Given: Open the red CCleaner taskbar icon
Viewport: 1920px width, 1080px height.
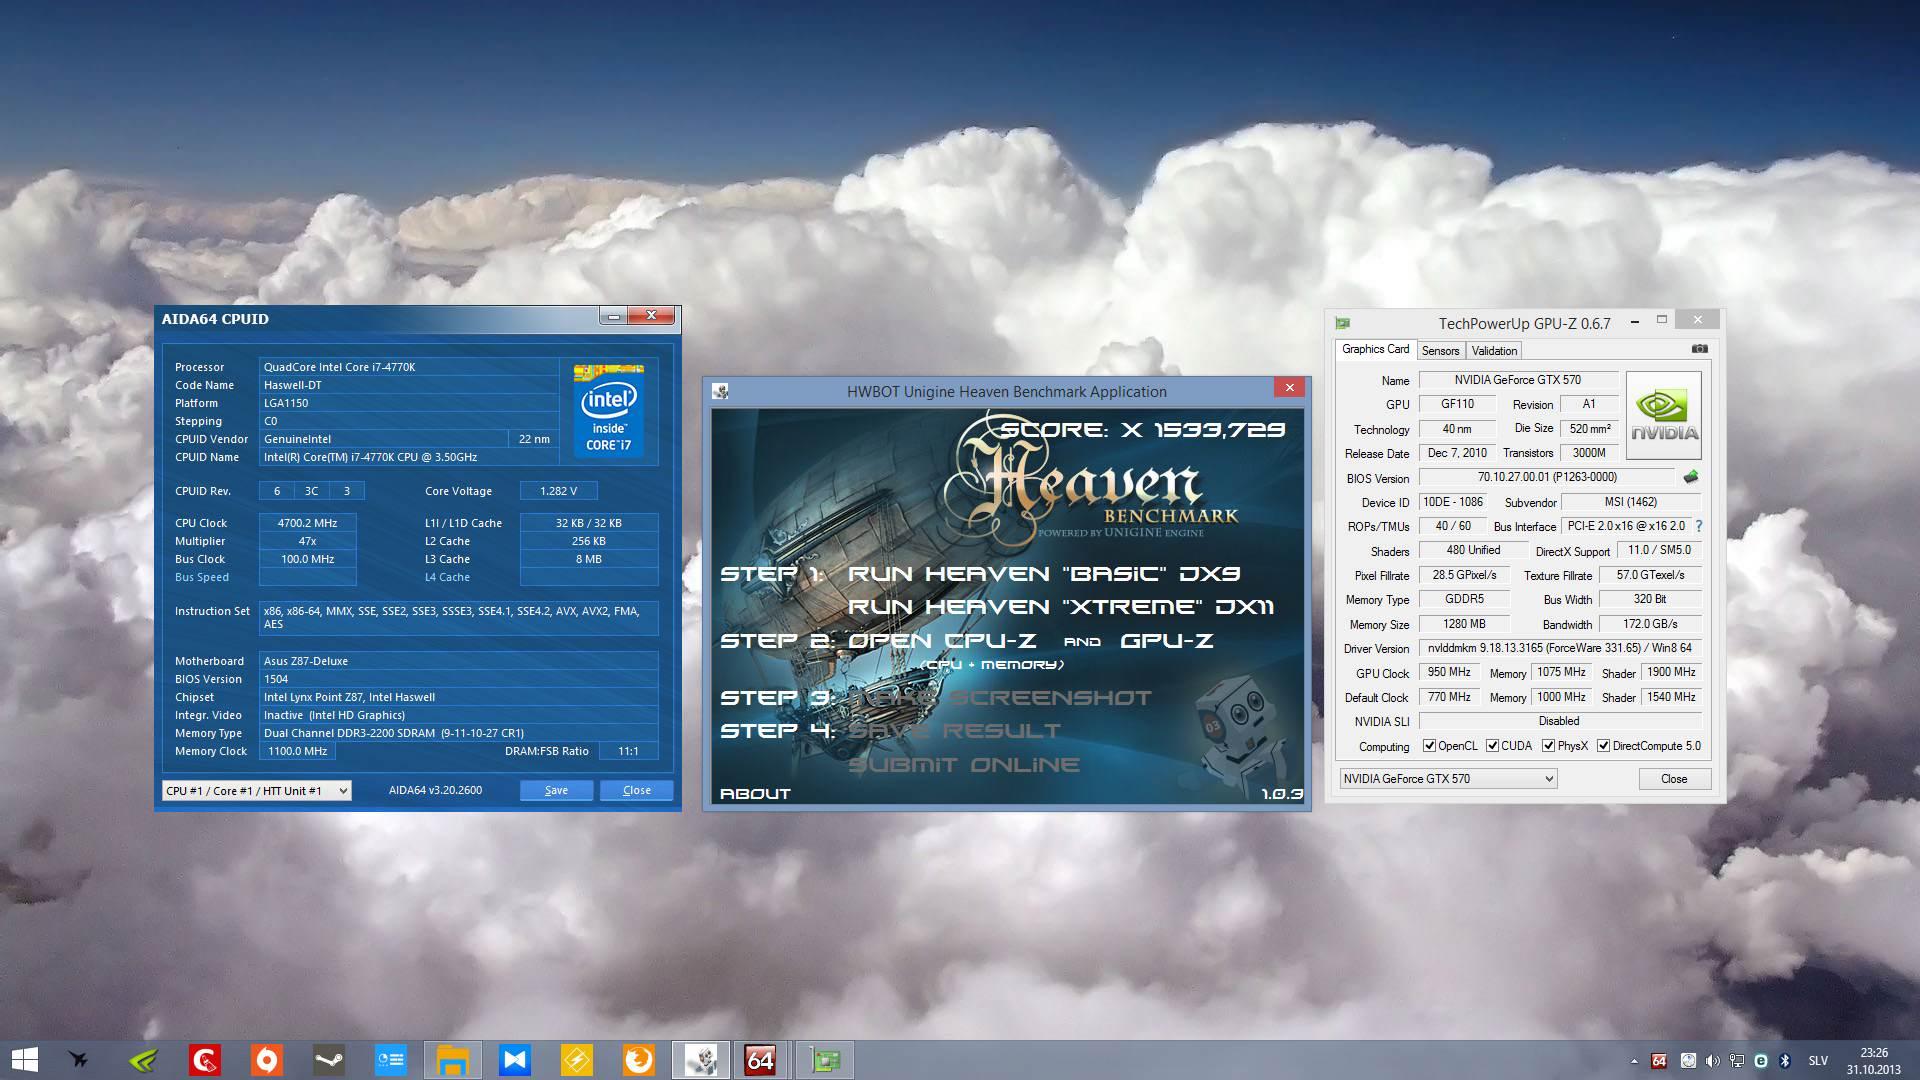Looking at the screenshot, I should (205, 1060).
